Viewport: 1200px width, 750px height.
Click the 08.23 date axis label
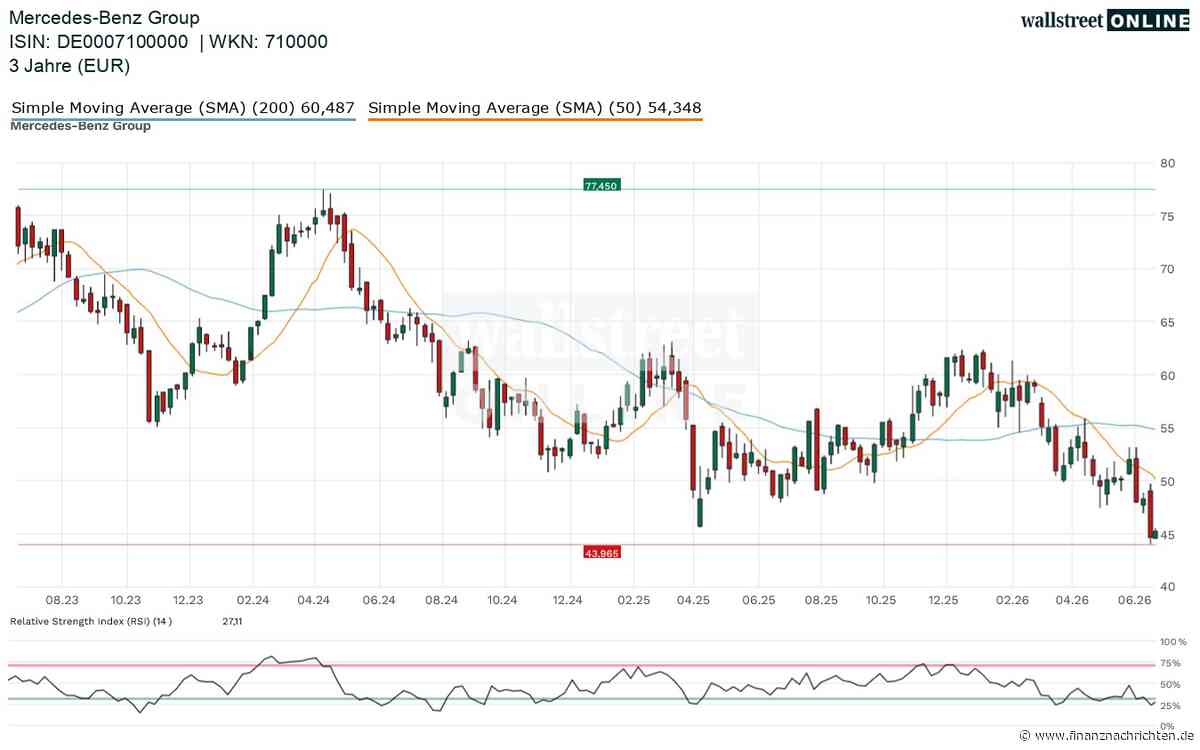click(x=62, y=600)
